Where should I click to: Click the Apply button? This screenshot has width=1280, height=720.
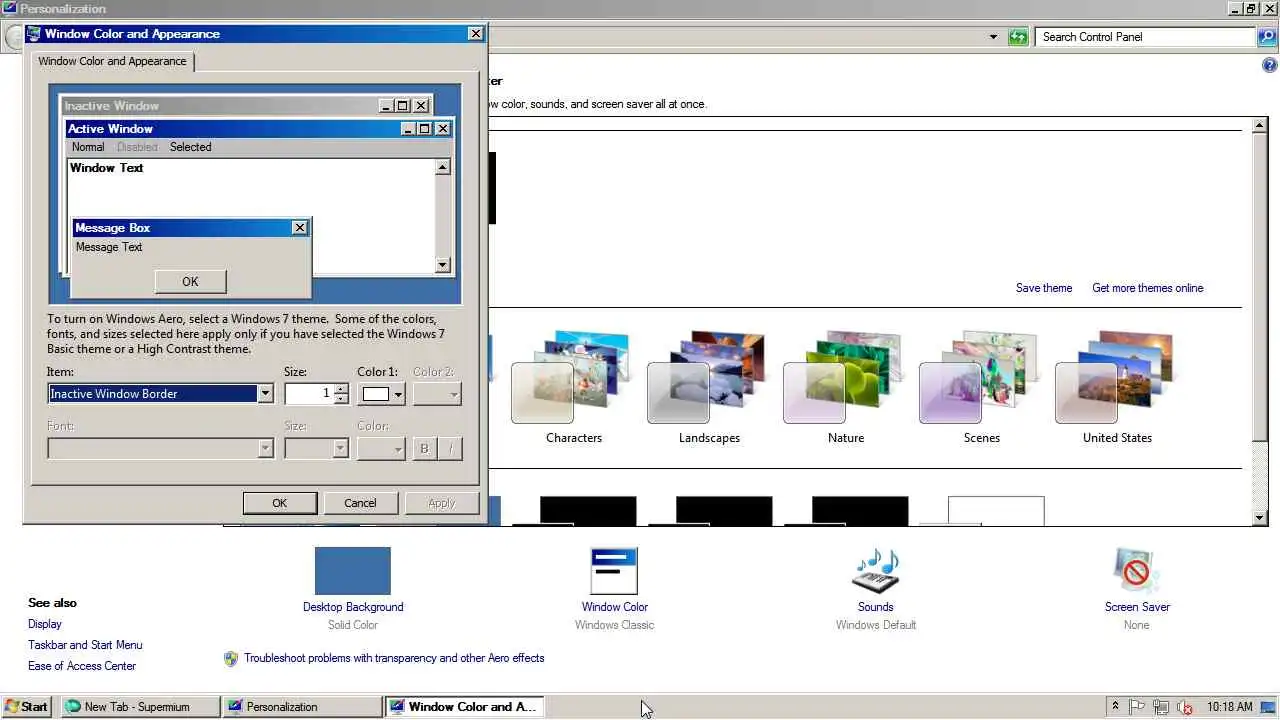tap(442, 503)
